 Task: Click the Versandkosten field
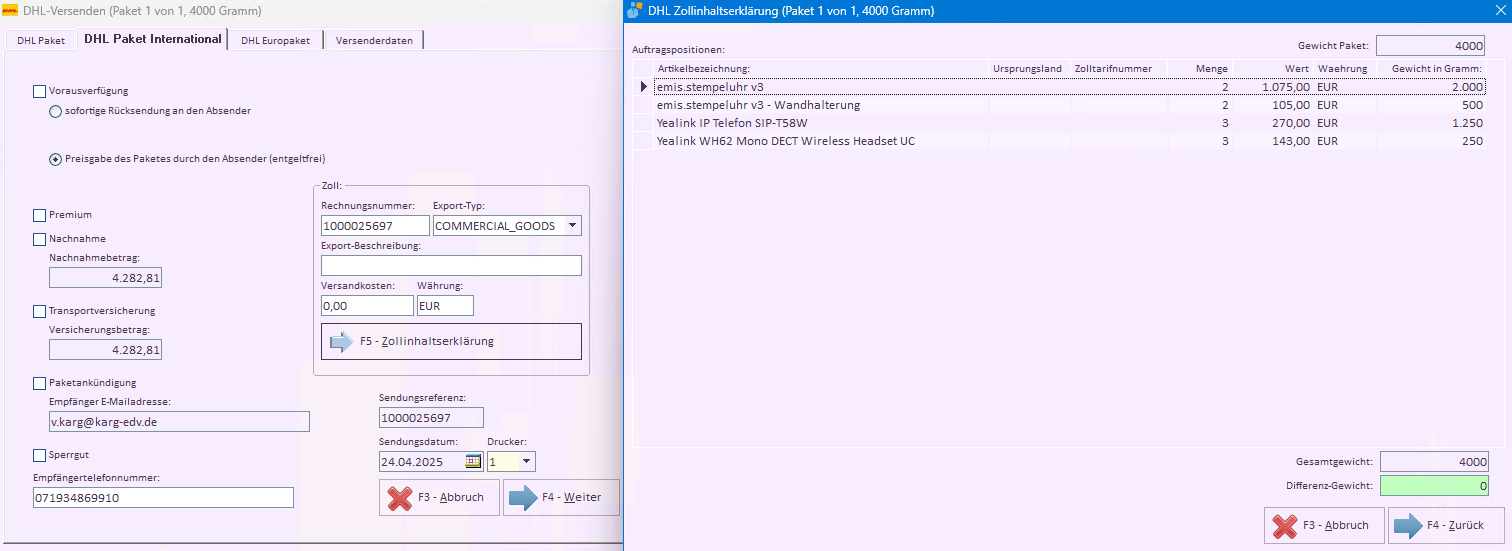pos(367,306)
